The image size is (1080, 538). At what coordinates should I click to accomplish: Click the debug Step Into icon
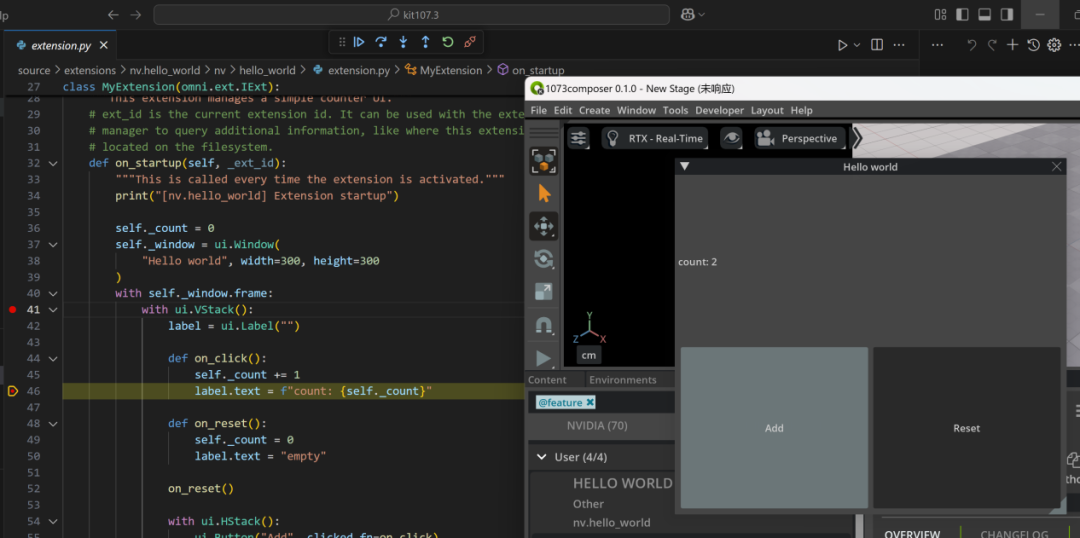[403, 42]
